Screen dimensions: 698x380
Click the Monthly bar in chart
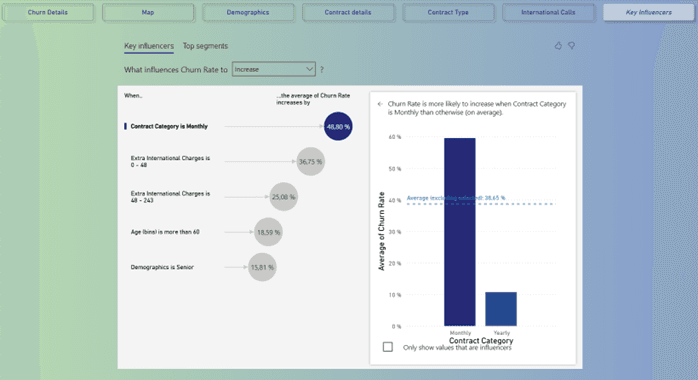(x=460, y=232)
